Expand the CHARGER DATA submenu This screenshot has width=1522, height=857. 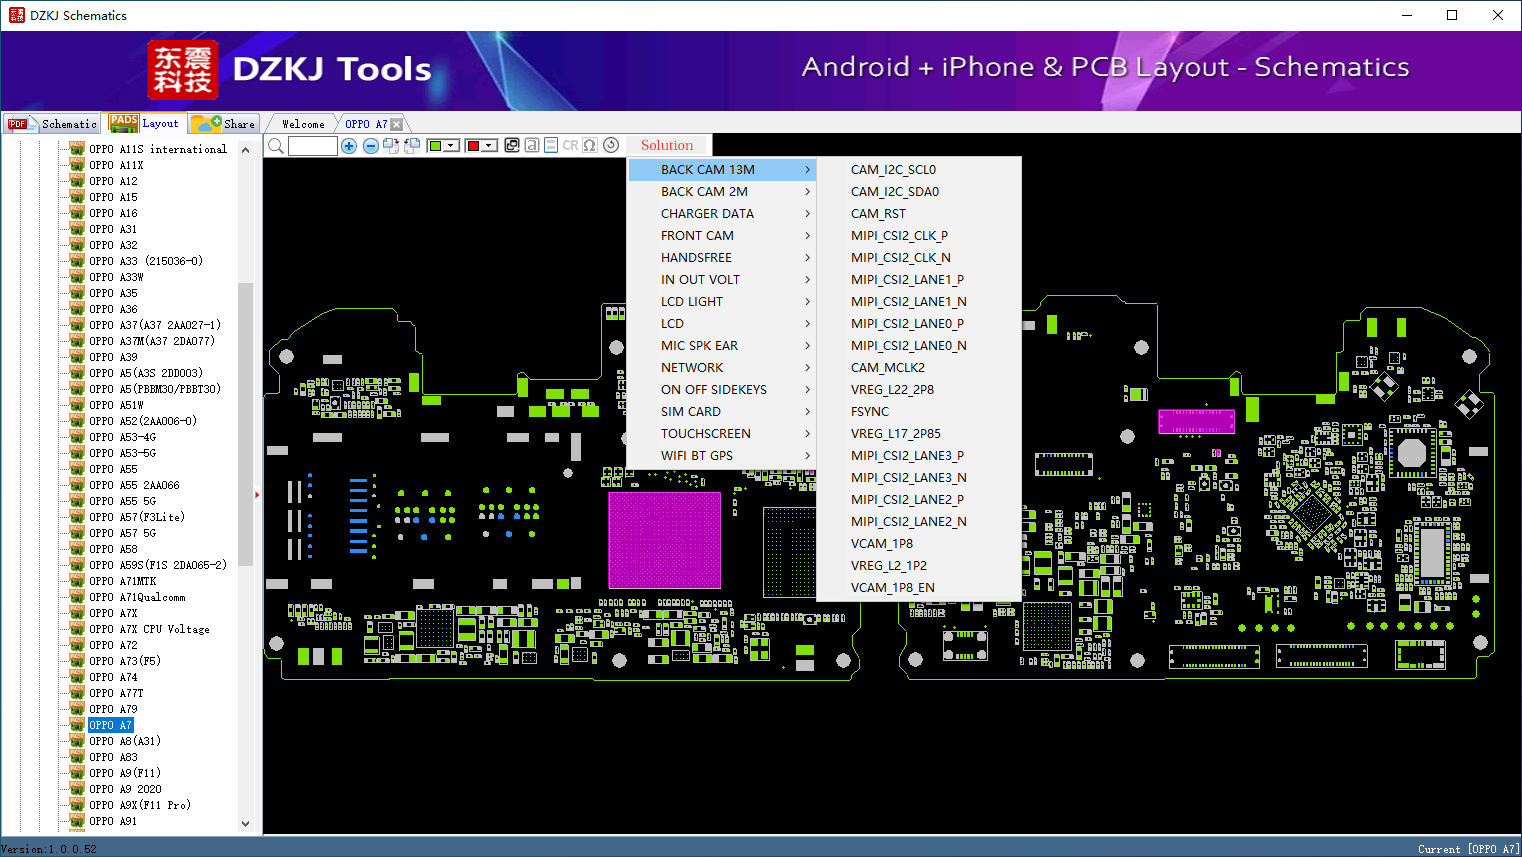point(722,214)
